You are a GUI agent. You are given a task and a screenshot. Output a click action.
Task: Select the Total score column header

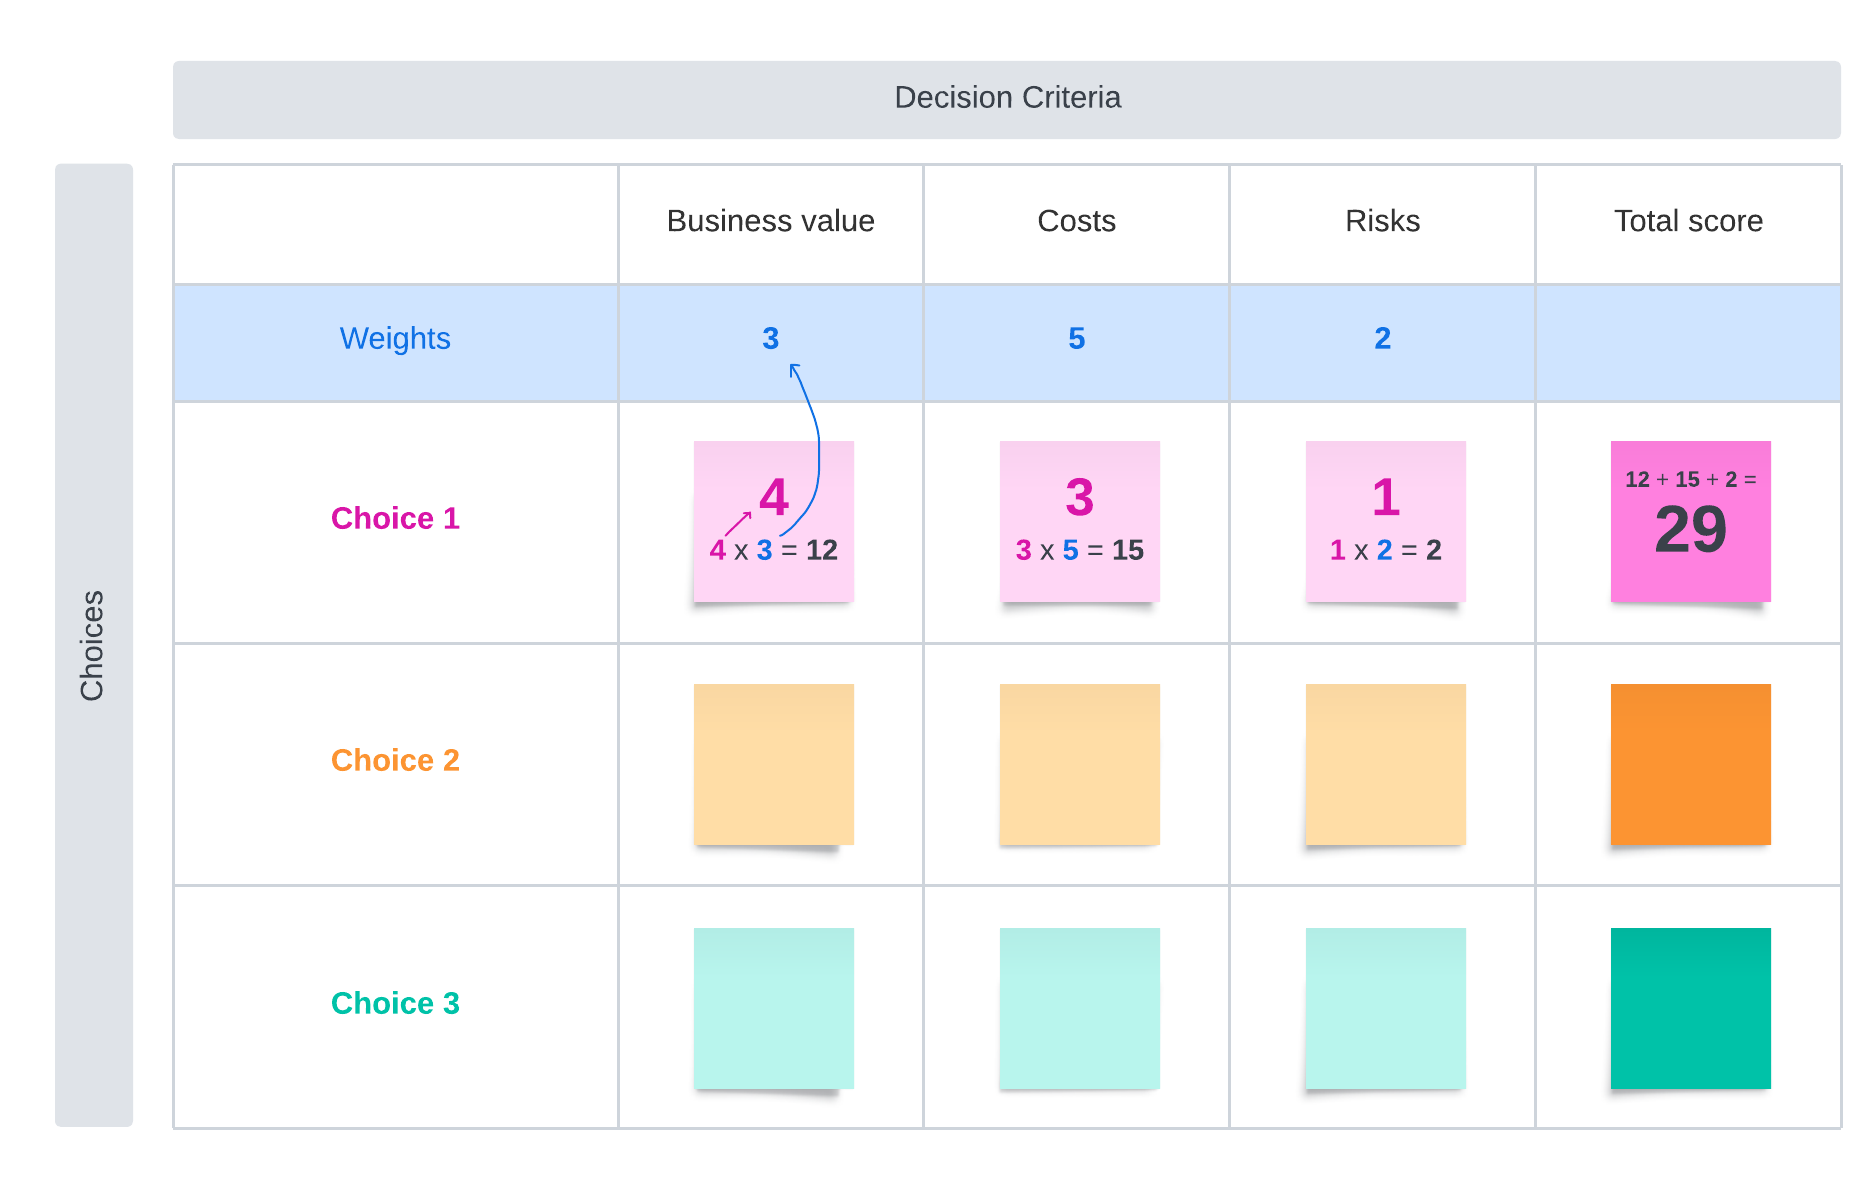click(1688, 221)
